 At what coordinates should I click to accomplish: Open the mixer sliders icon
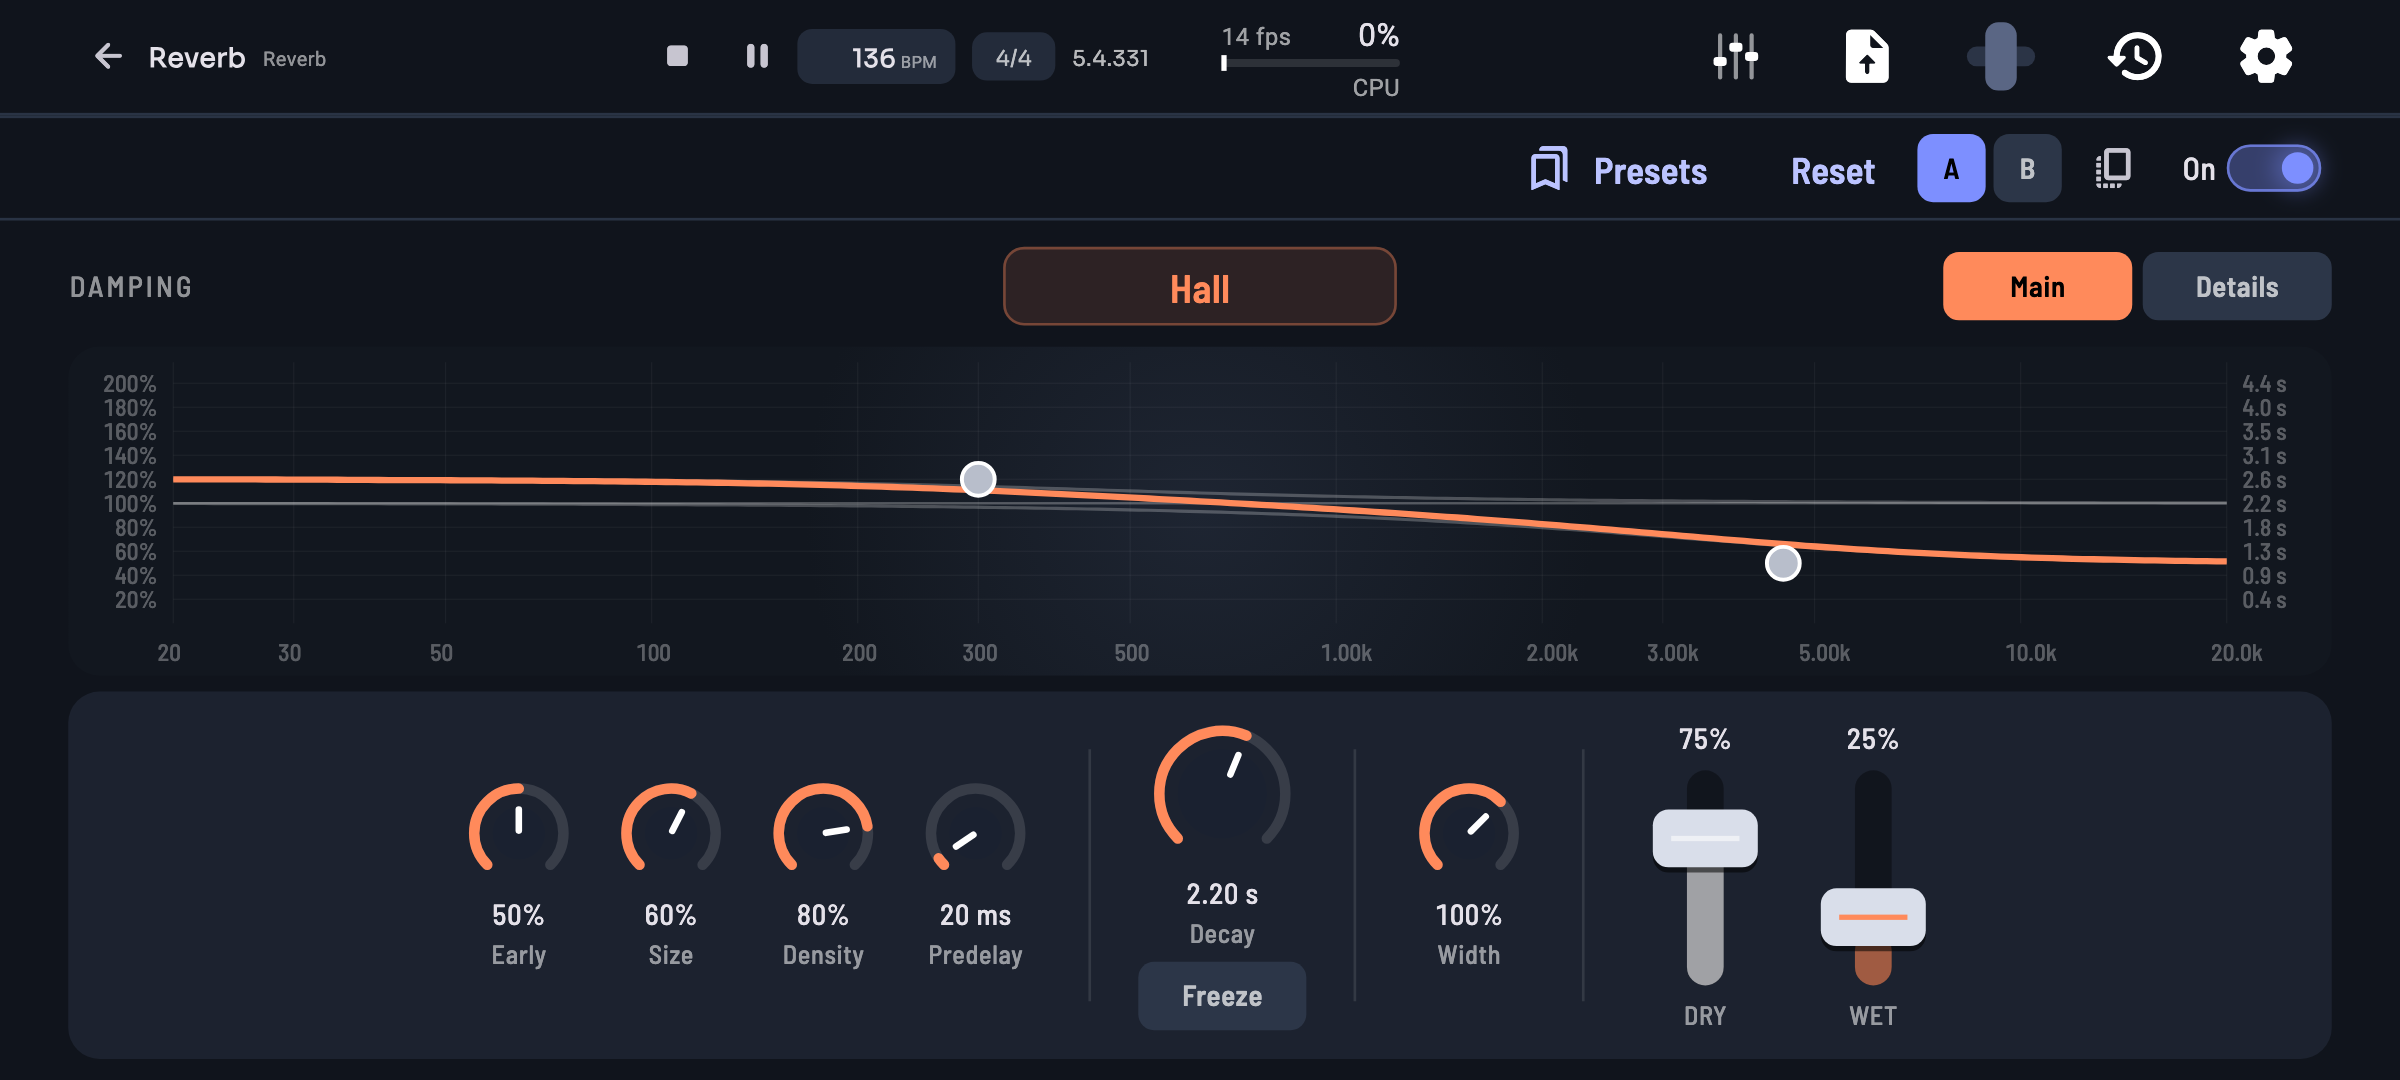(1735, 56)
